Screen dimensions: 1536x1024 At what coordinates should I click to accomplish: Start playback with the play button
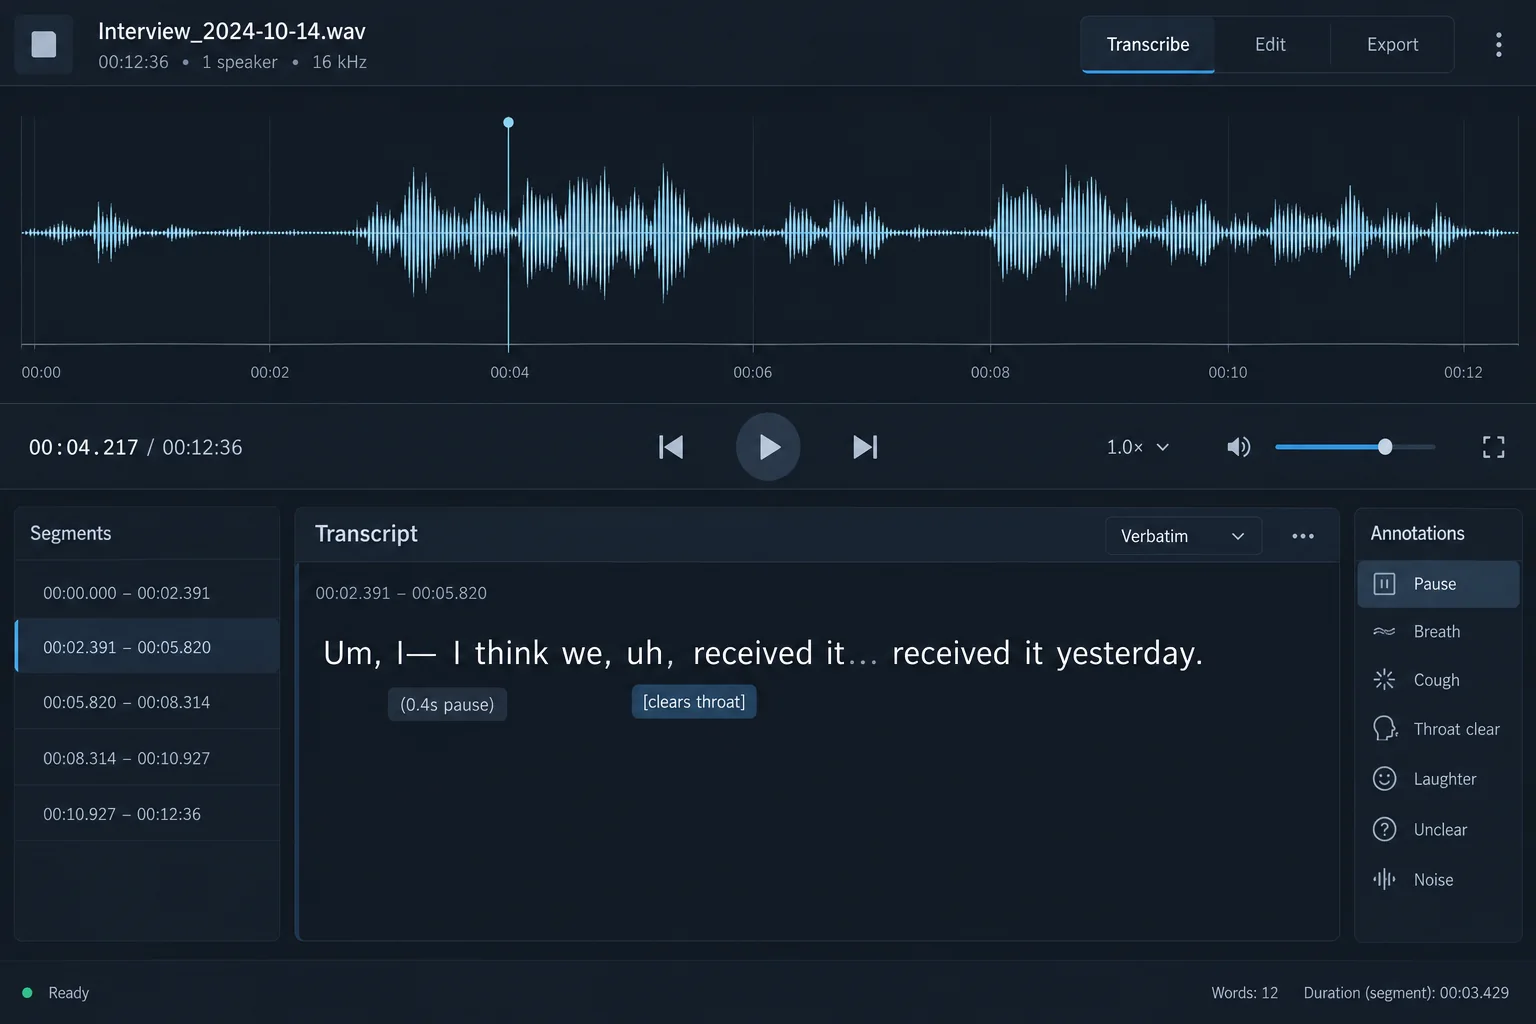click(768, 447)
